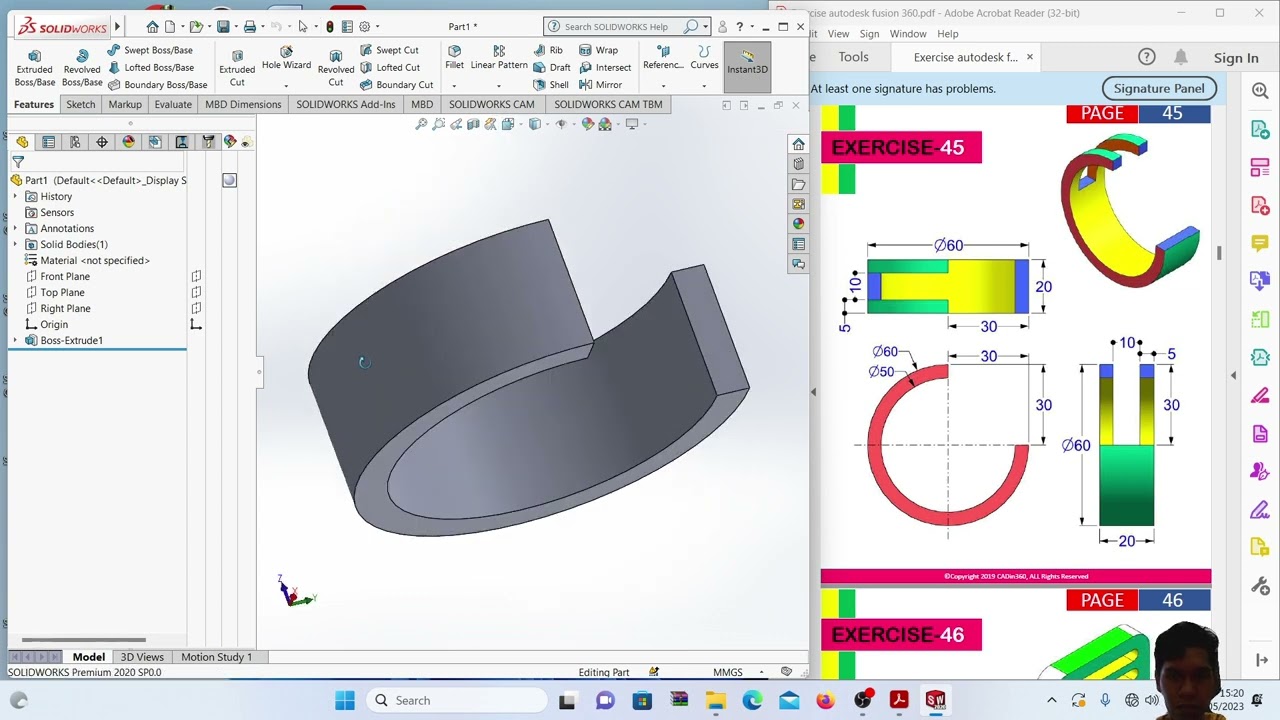1280x720 pixels.
Task: Close the Exercise autodesk PDF tab
Action: pos(1029,57)
